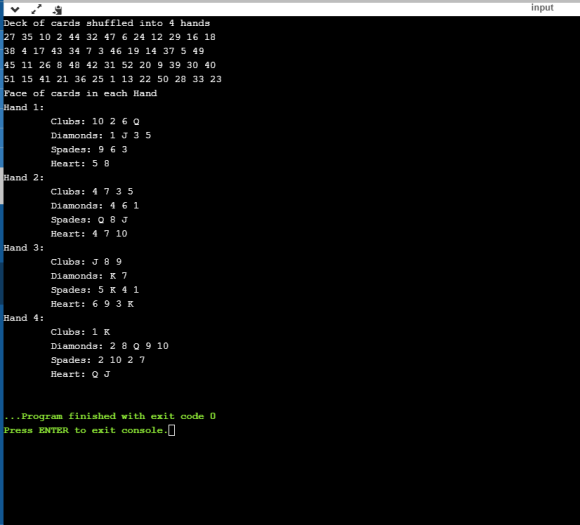580x525 pixels.
Task: Click the first shuffled row starting with 27 35
Action: tap(109, 37)
